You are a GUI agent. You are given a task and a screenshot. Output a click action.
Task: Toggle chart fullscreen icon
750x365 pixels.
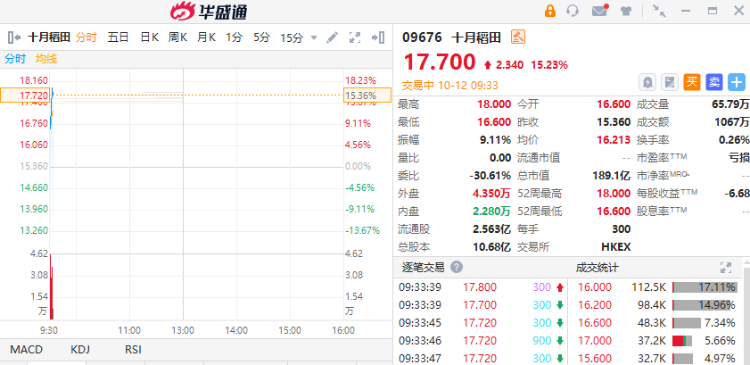coord(354,37)
